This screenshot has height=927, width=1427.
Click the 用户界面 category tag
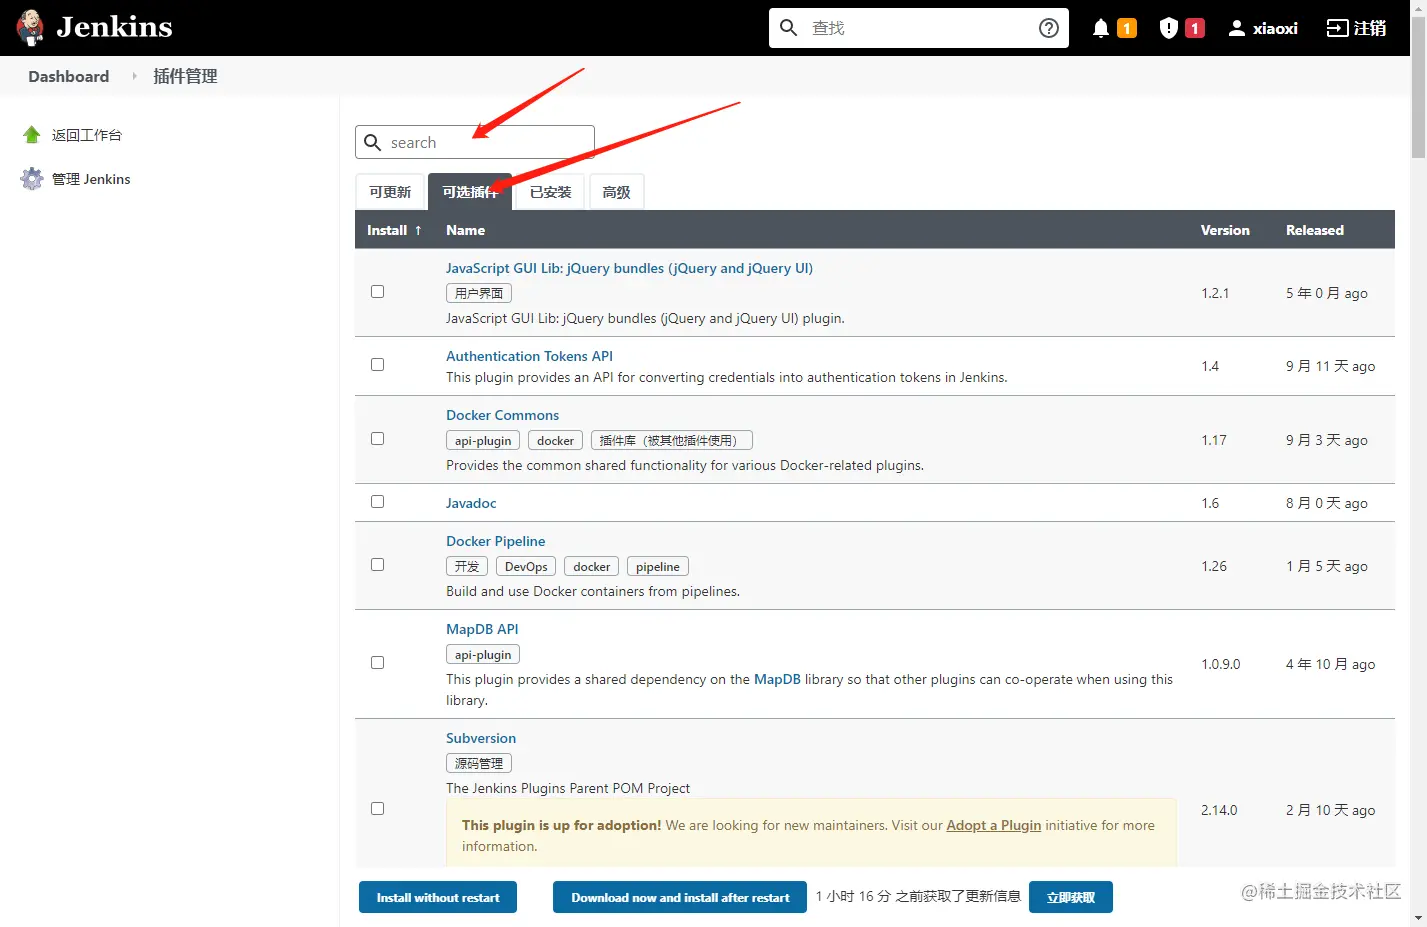tap(479, 293)
